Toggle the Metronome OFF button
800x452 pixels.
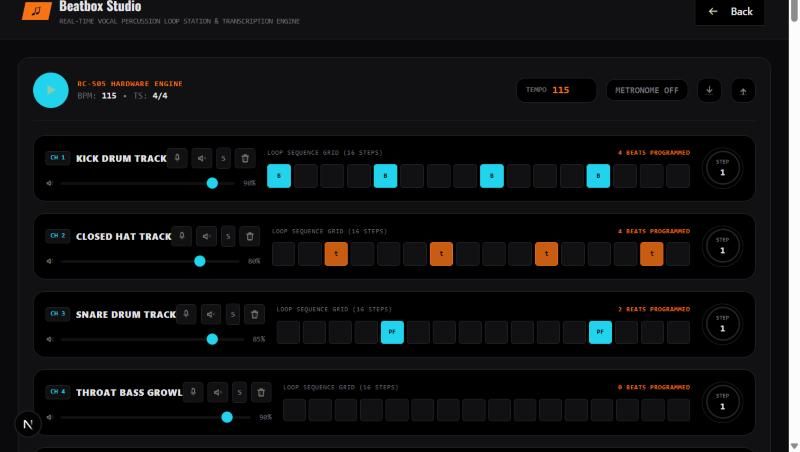pyautogui.click(x=646, y=90)
